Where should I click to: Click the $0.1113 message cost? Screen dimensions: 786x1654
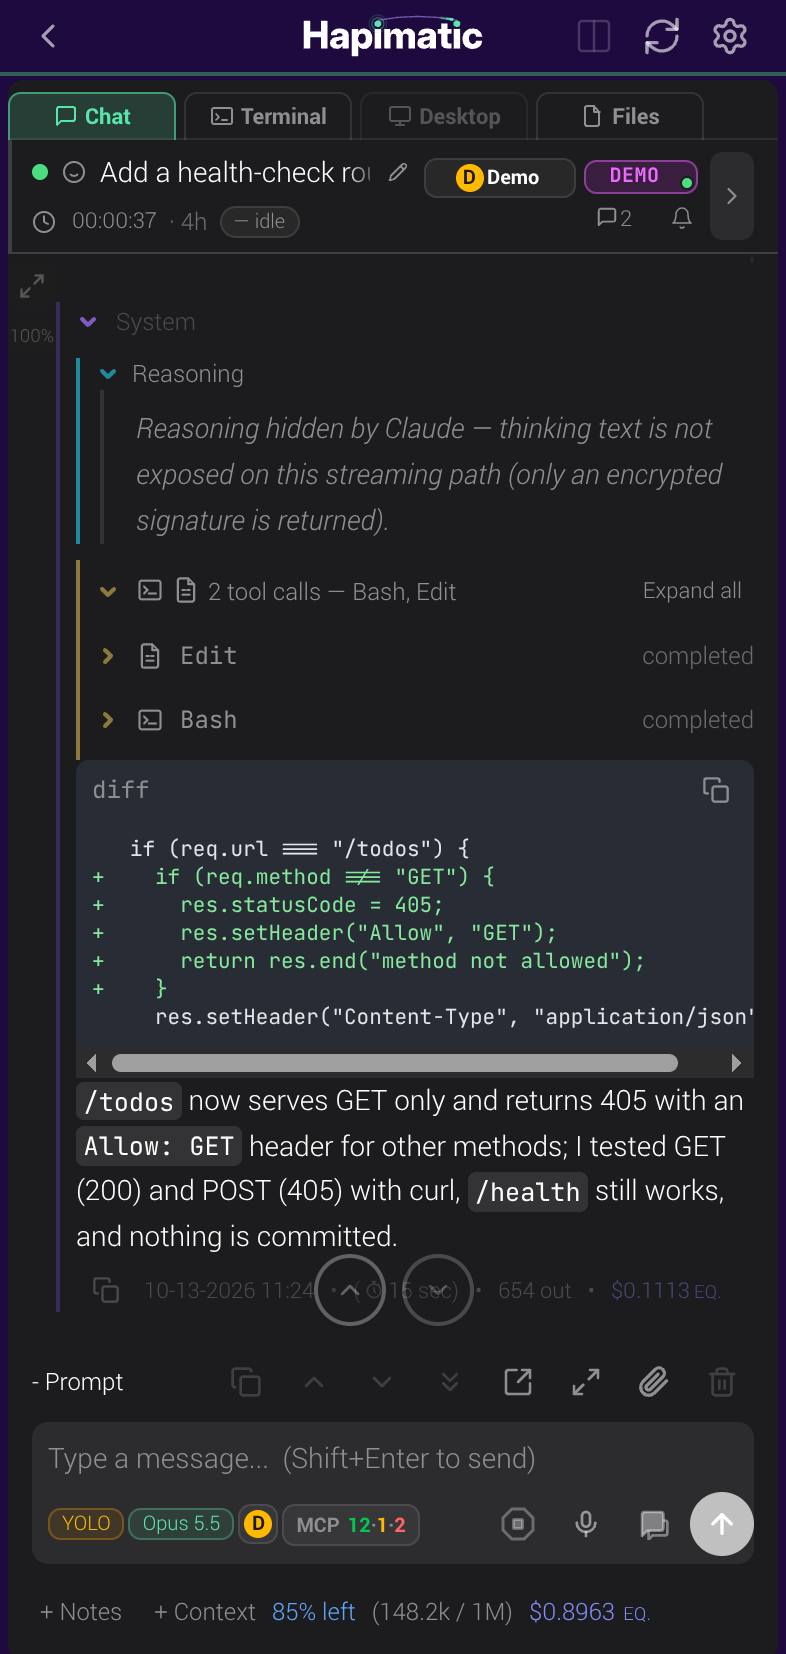(x=665, y=1291)
